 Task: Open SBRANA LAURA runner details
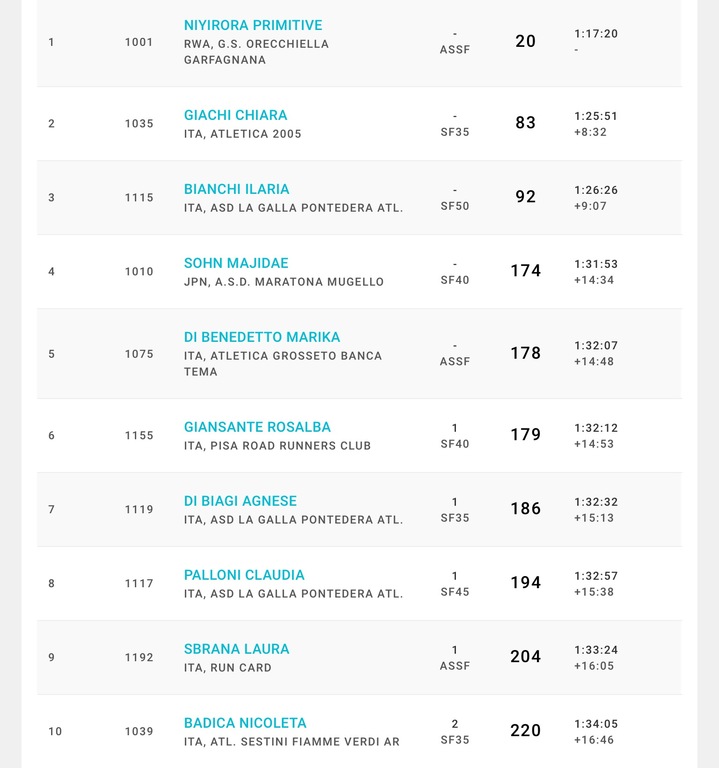pos(237,649)
